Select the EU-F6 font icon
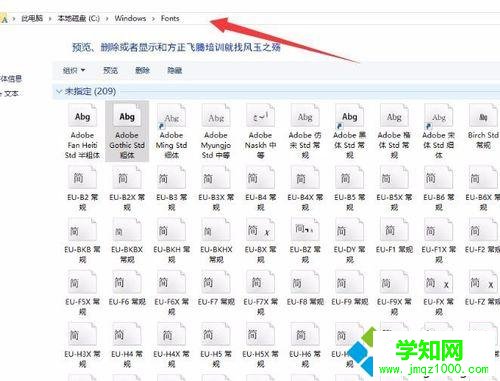The height and width of the screenshot is (381, 500). tap(127, 282)
